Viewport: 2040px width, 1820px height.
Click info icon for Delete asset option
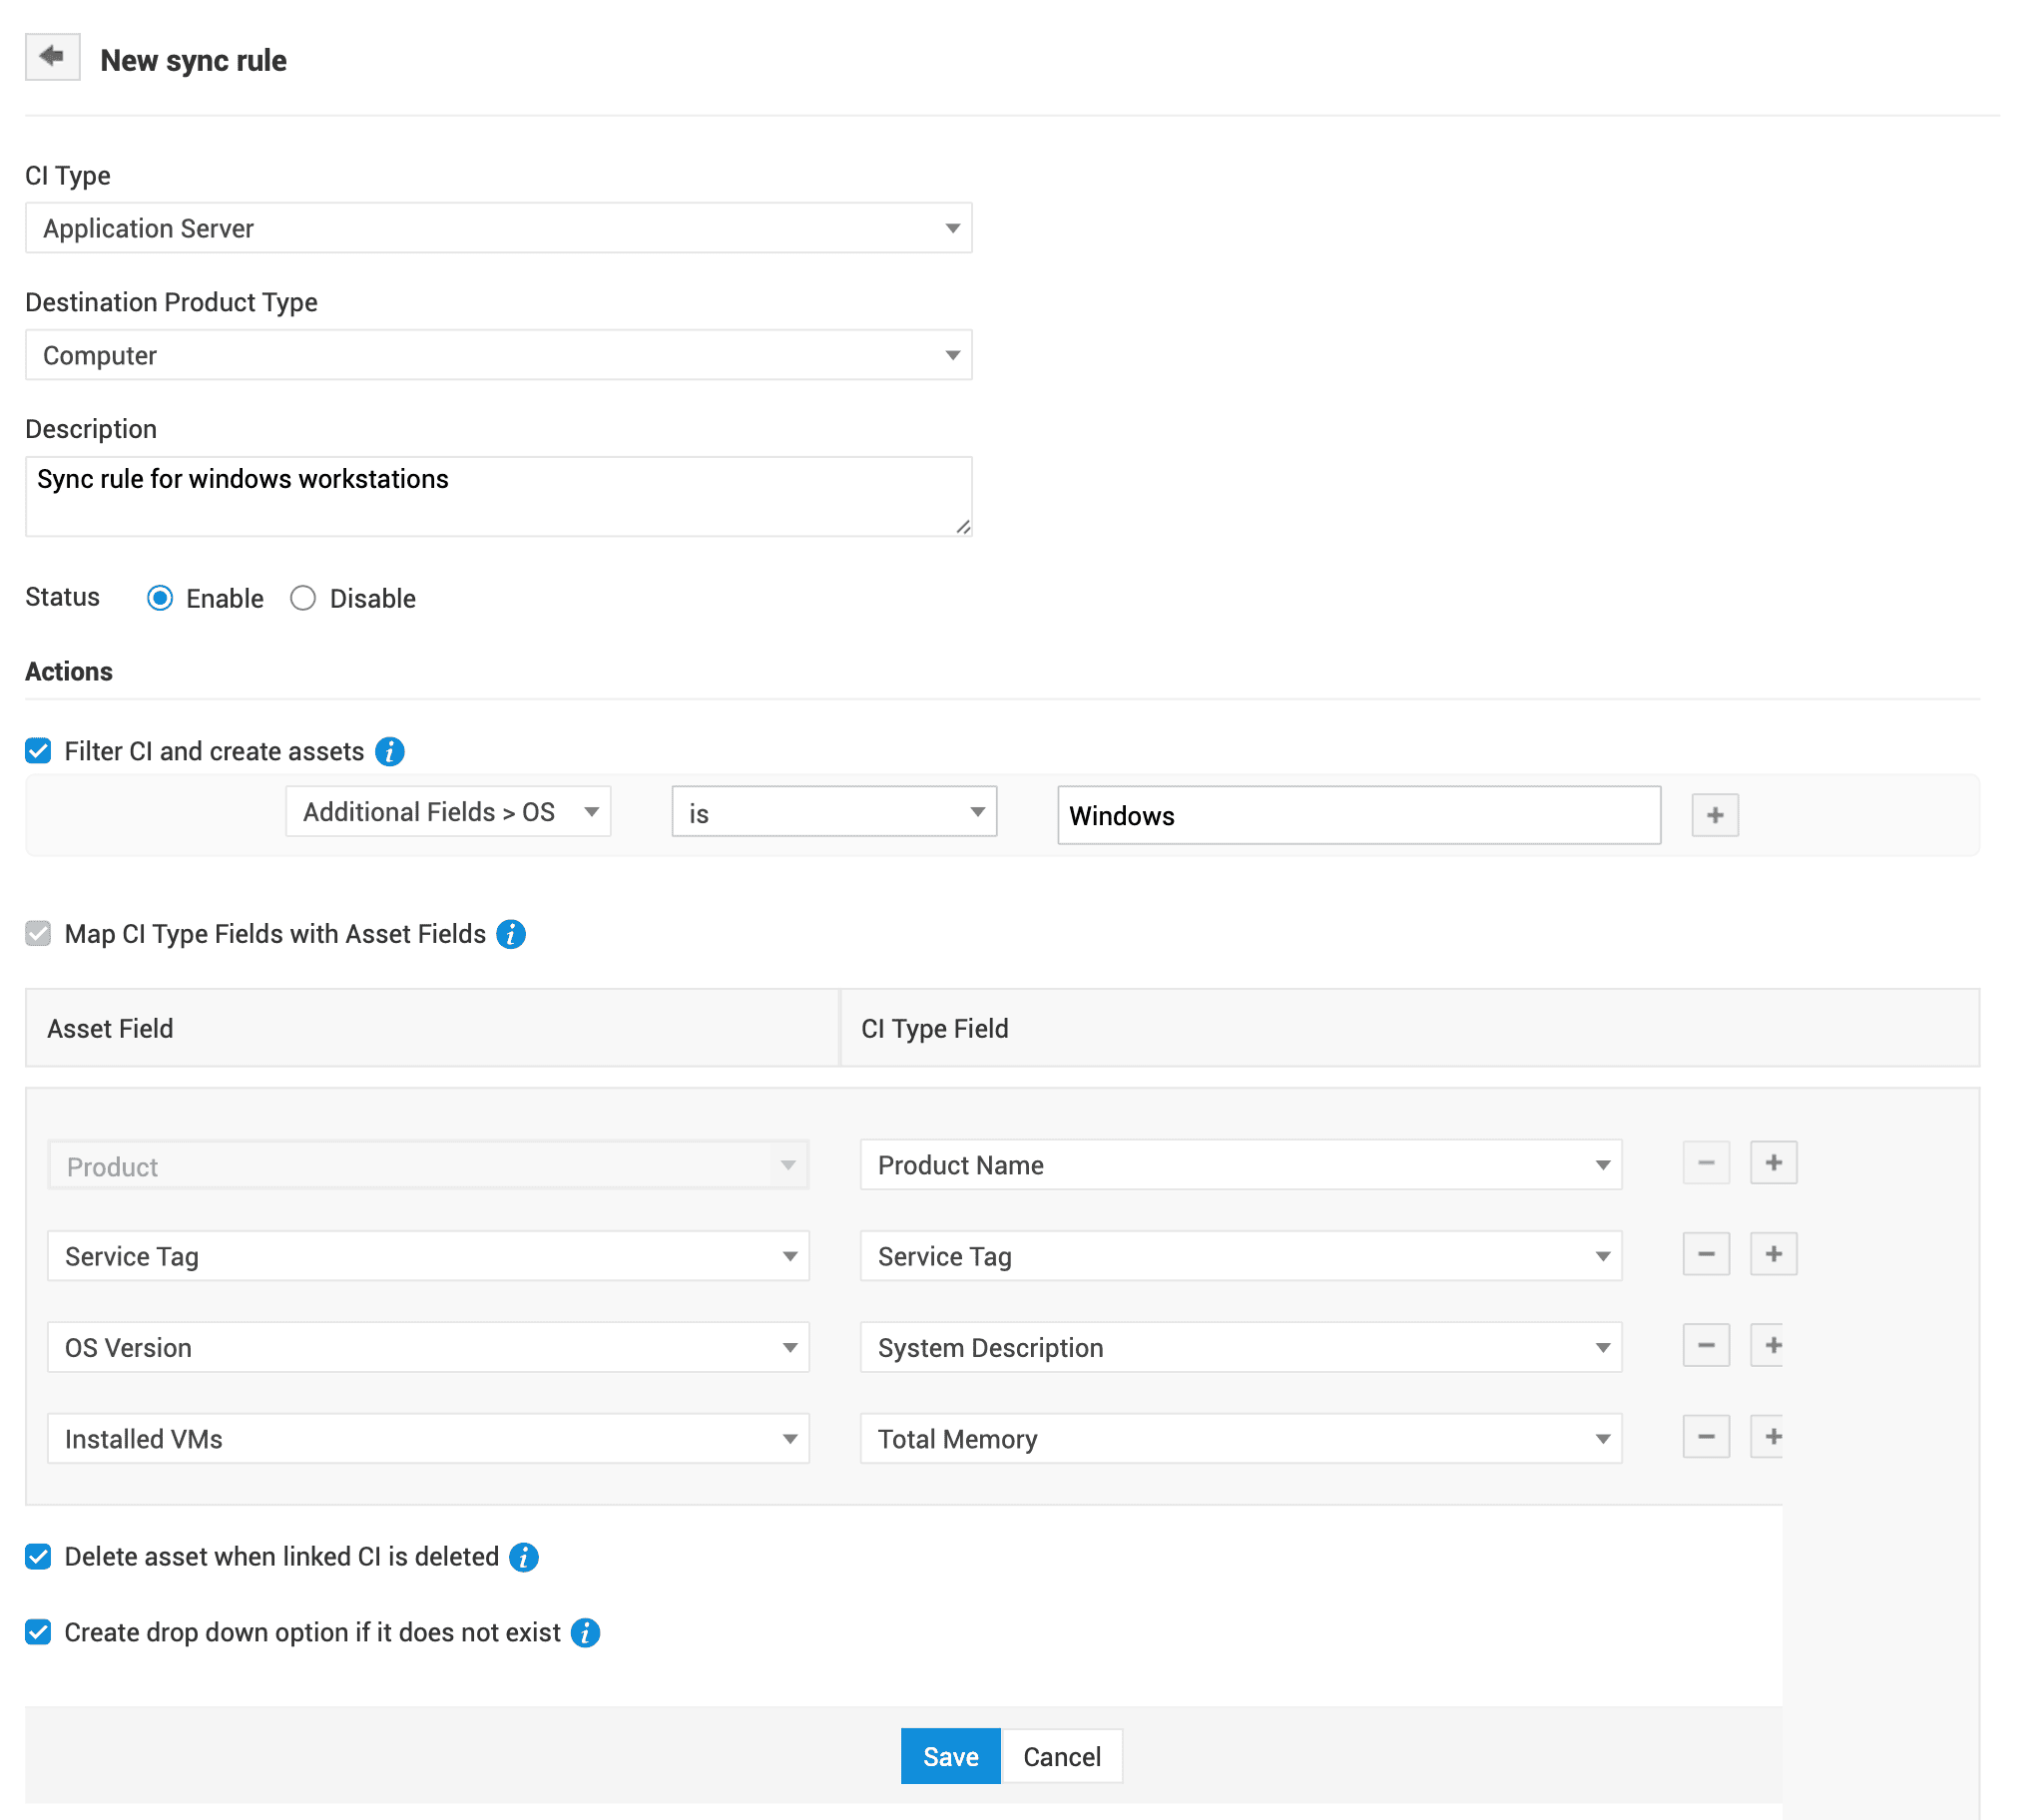[524, 1558]
